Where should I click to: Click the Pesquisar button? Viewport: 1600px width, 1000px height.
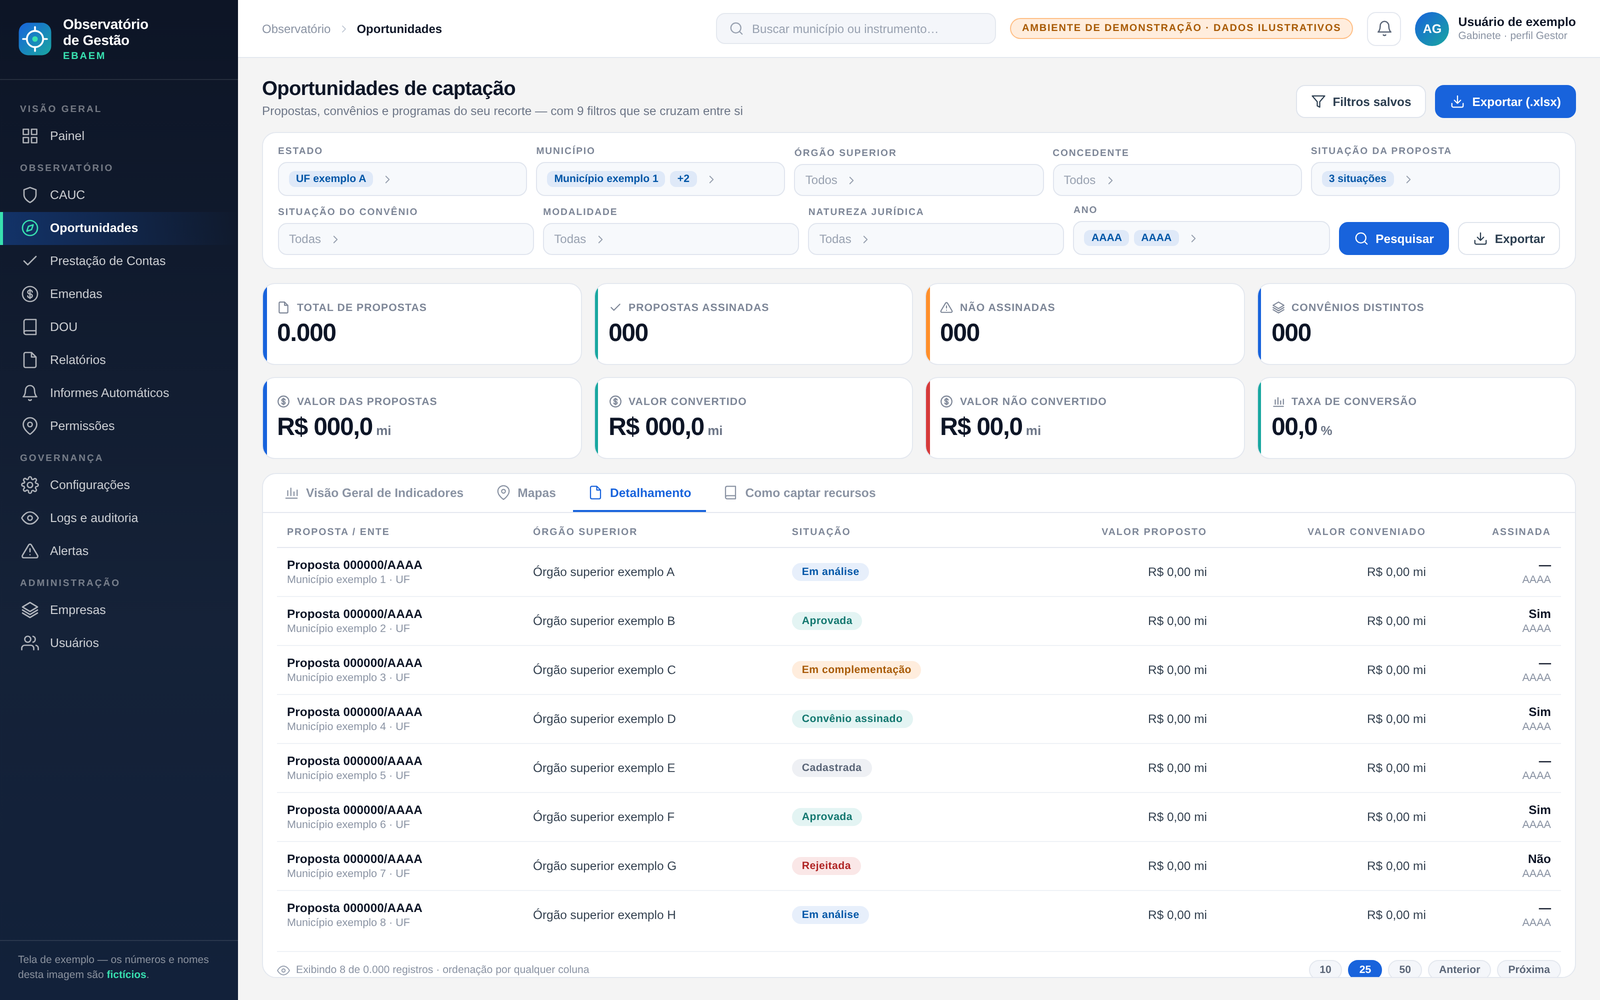[x=1394, y=239]
